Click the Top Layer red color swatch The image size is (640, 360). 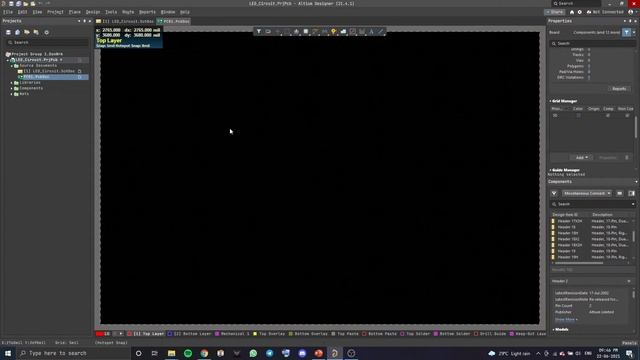(130, 334)
